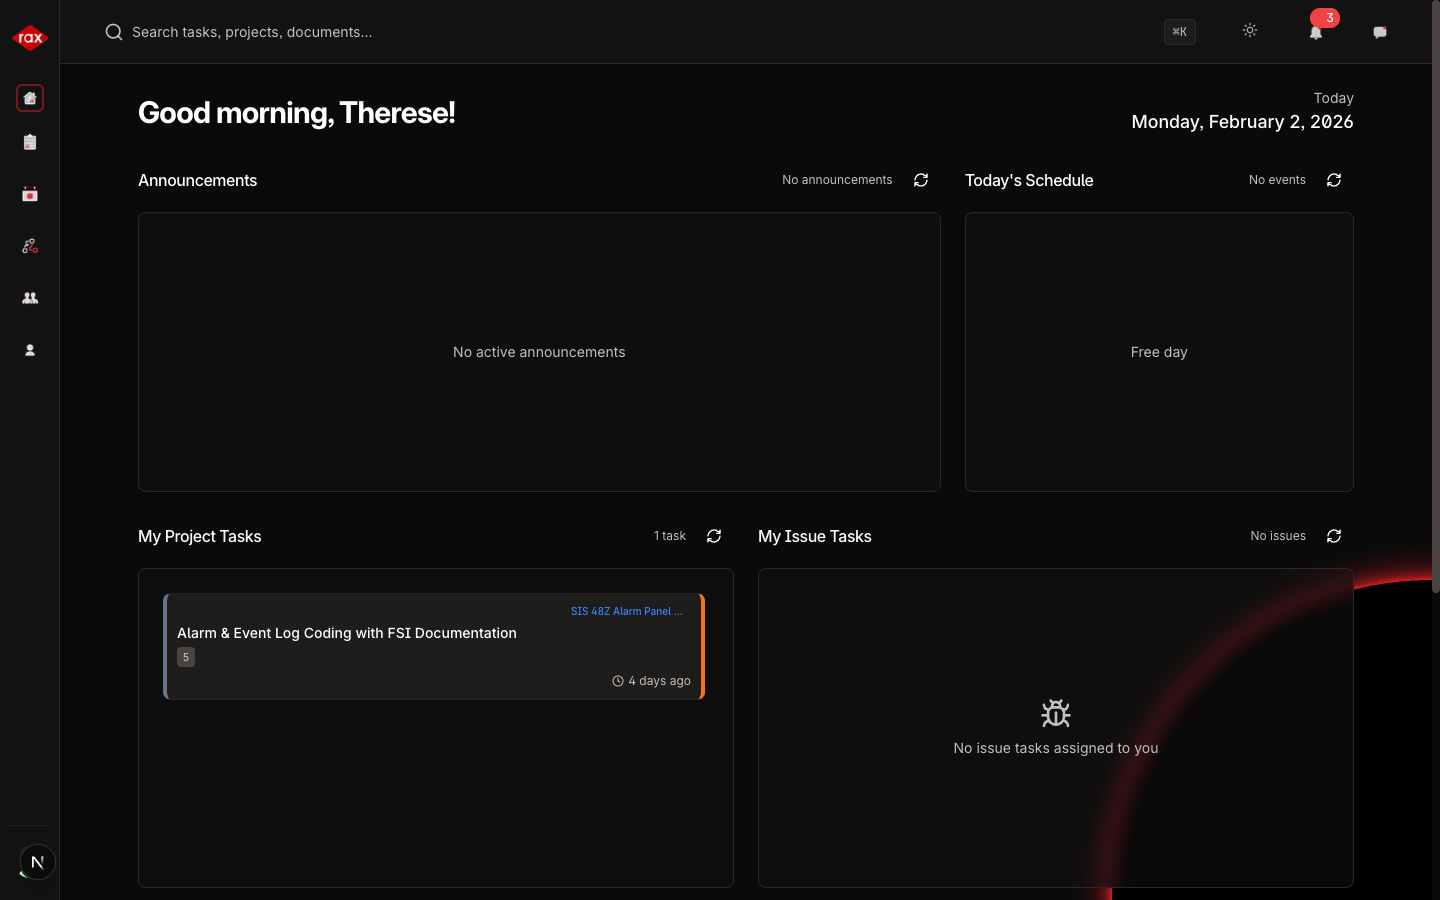This screenshot has height=900, width=1440.
Task: Open the calendar sidebar icon
Action: pyautogui.click(x=30, y=194)
